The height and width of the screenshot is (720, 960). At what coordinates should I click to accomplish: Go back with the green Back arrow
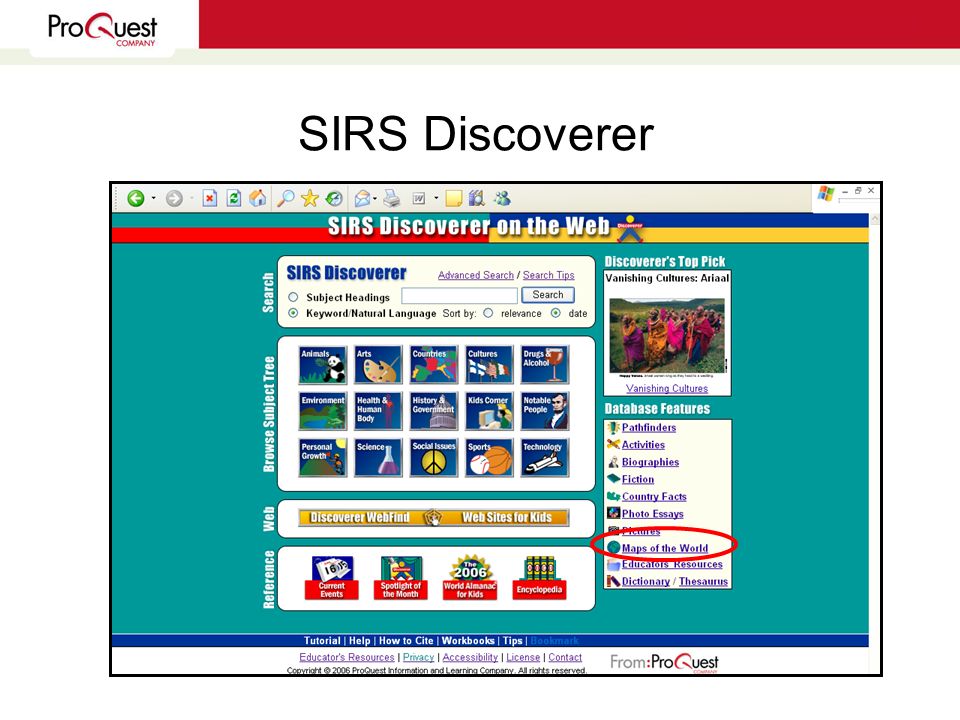click(136, 198)
